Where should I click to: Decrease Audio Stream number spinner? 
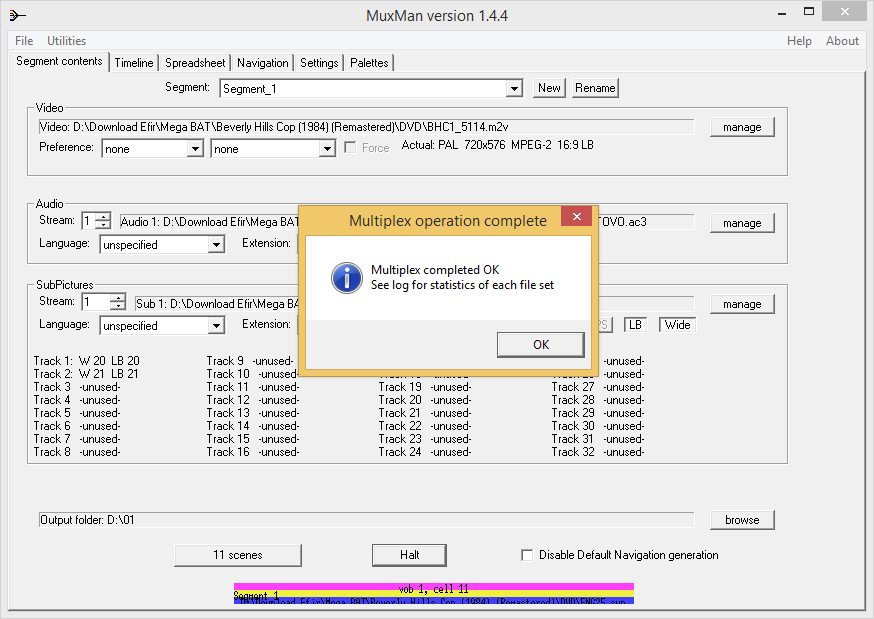[x=103, y=225]
